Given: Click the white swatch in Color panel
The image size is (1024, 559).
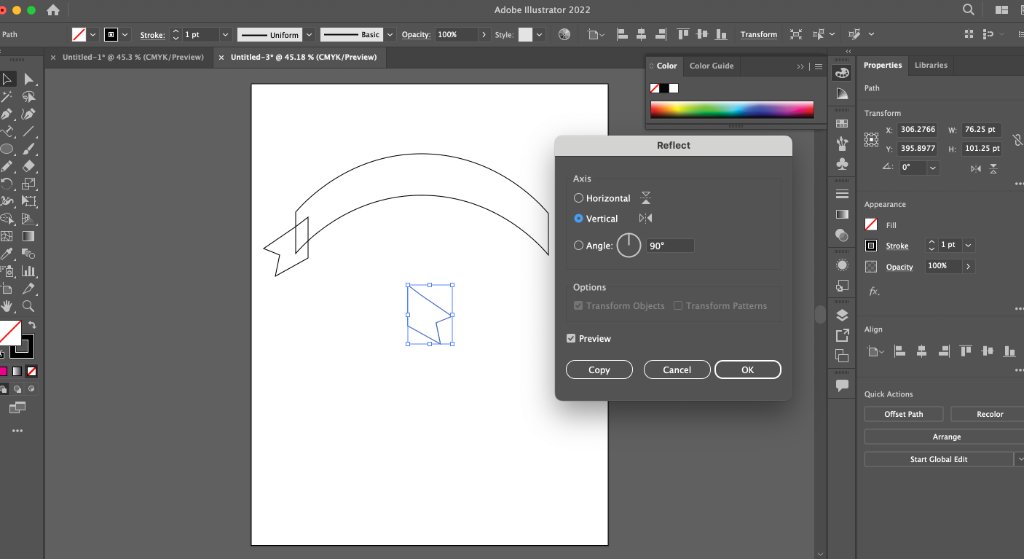Looking at the screenshot, I should pos(674,88).
